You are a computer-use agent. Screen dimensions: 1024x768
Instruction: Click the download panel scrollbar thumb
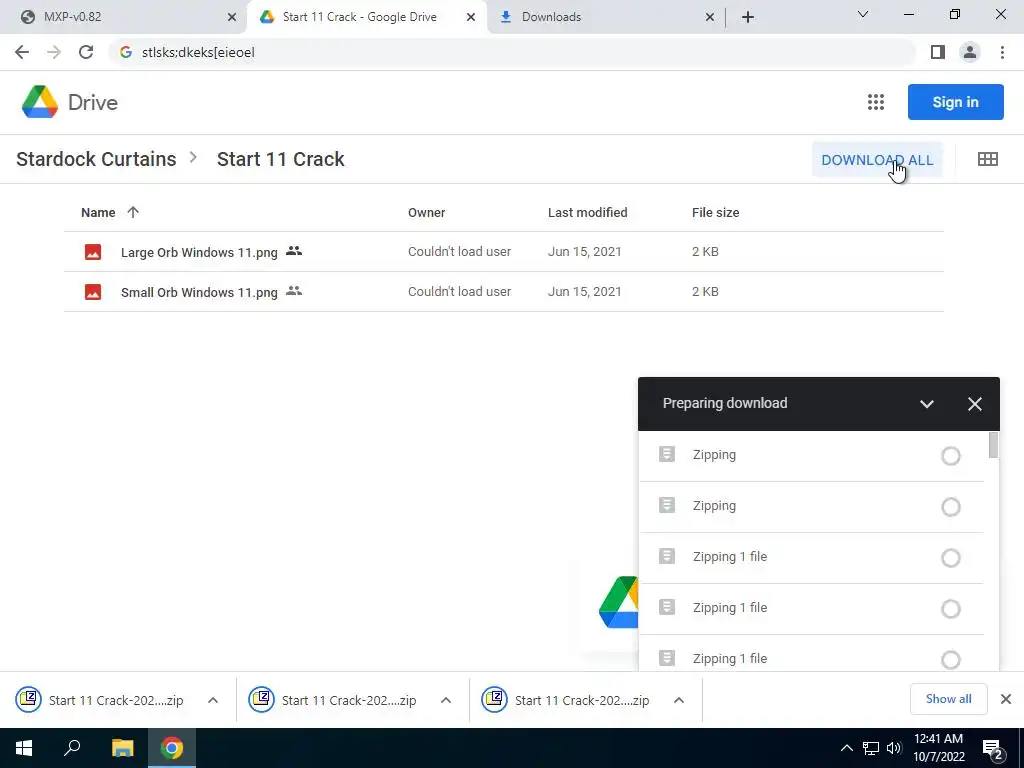coord(993,445)
